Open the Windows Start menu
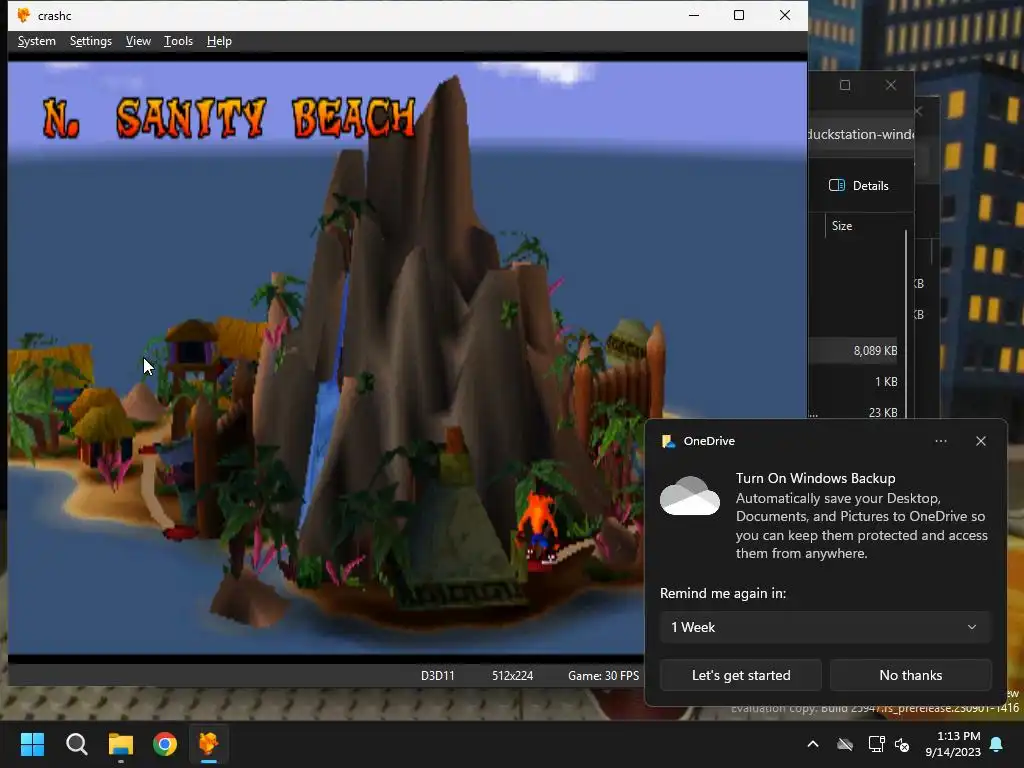Image resolution: width=1024 pixels, height=768 pixels. pos(32,744)
